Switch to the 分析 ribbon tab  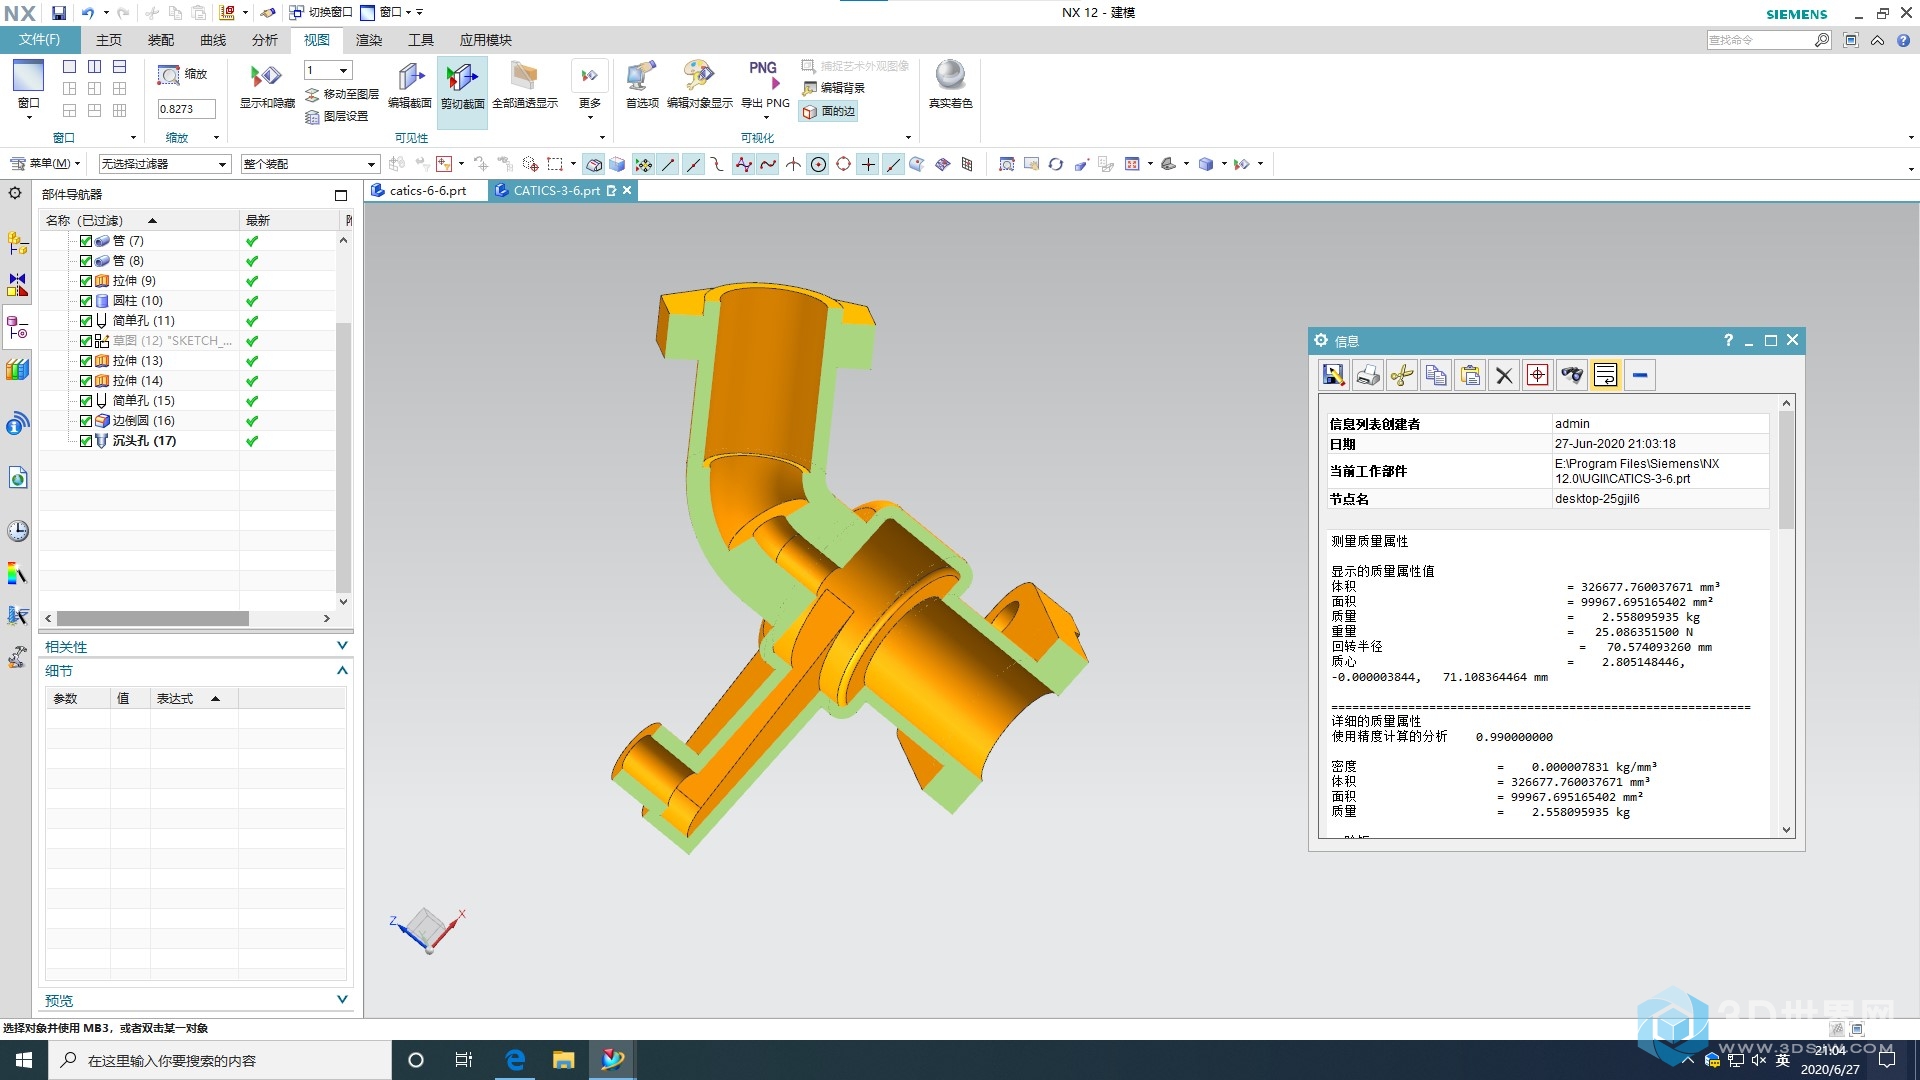tap(265, 40)
